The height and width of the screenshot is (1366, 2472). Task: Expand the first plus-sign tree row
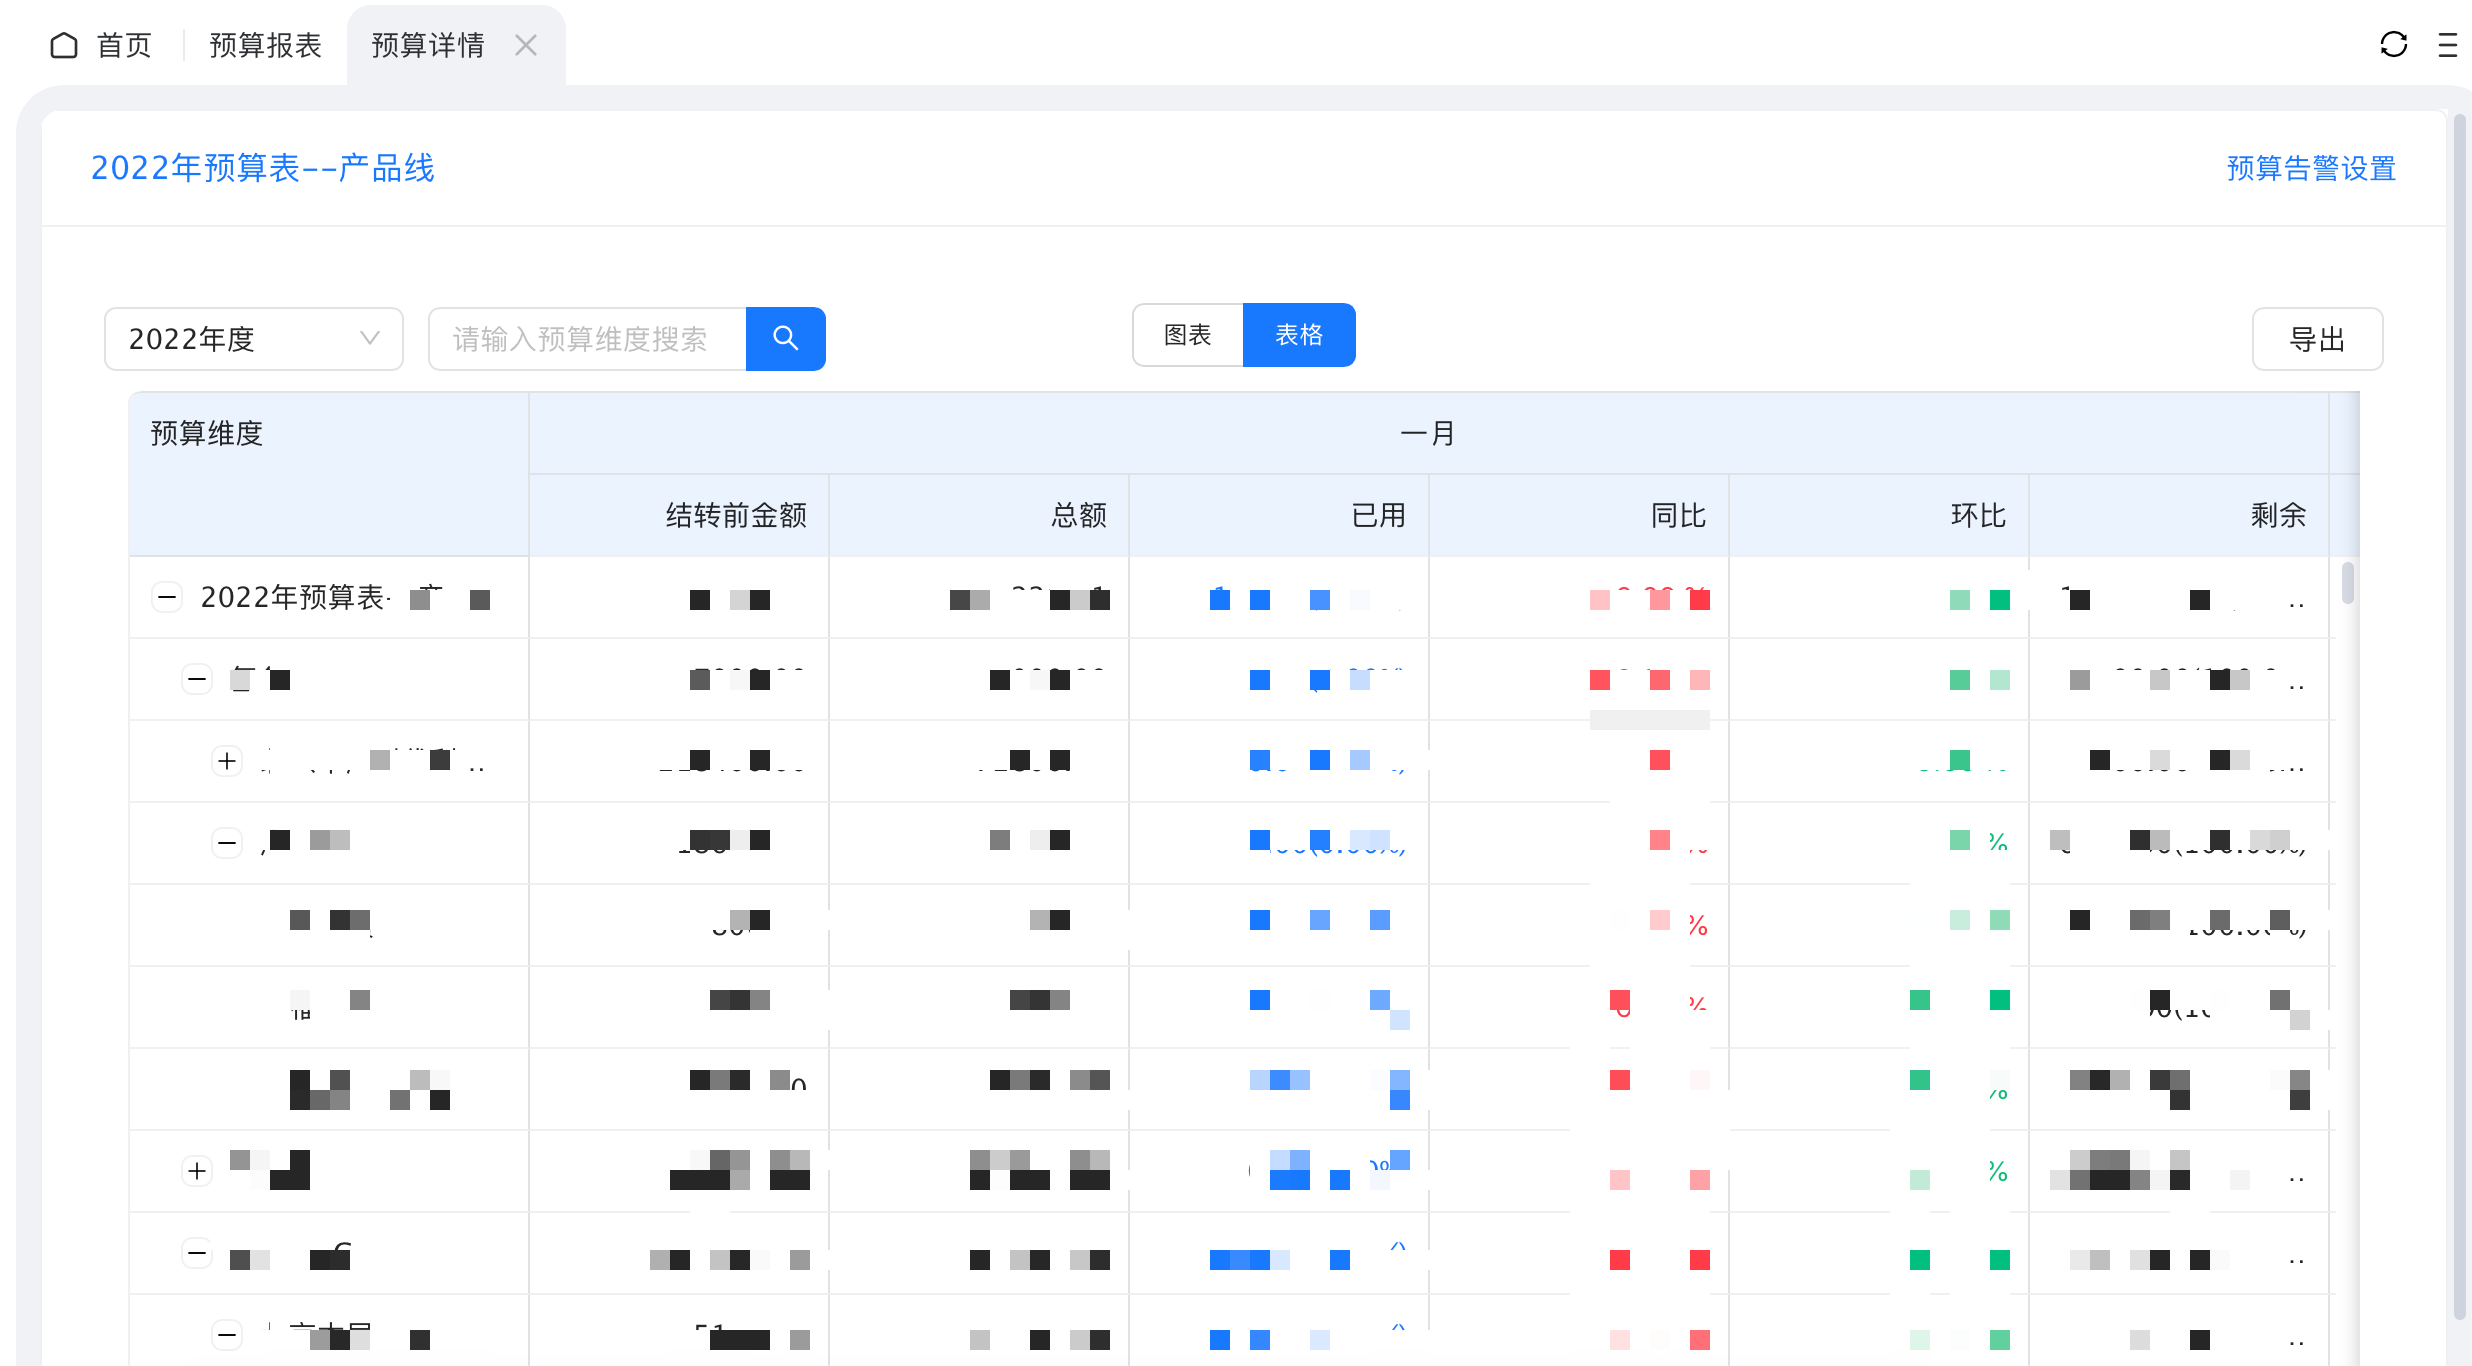[227, 761]
